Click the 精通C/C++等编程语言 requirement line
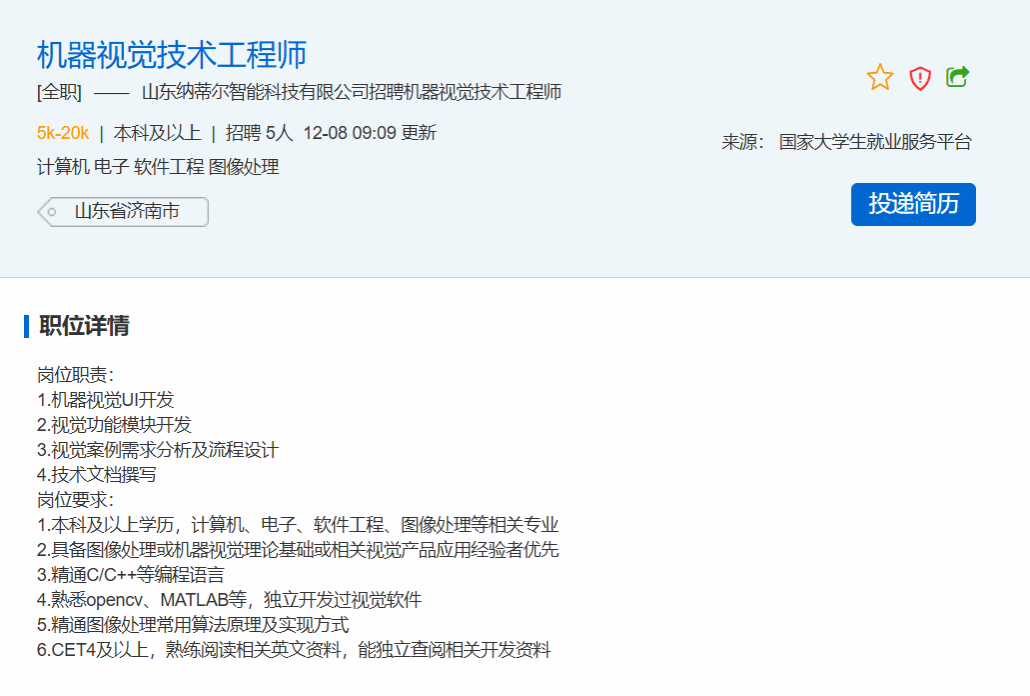 point(131,575)
